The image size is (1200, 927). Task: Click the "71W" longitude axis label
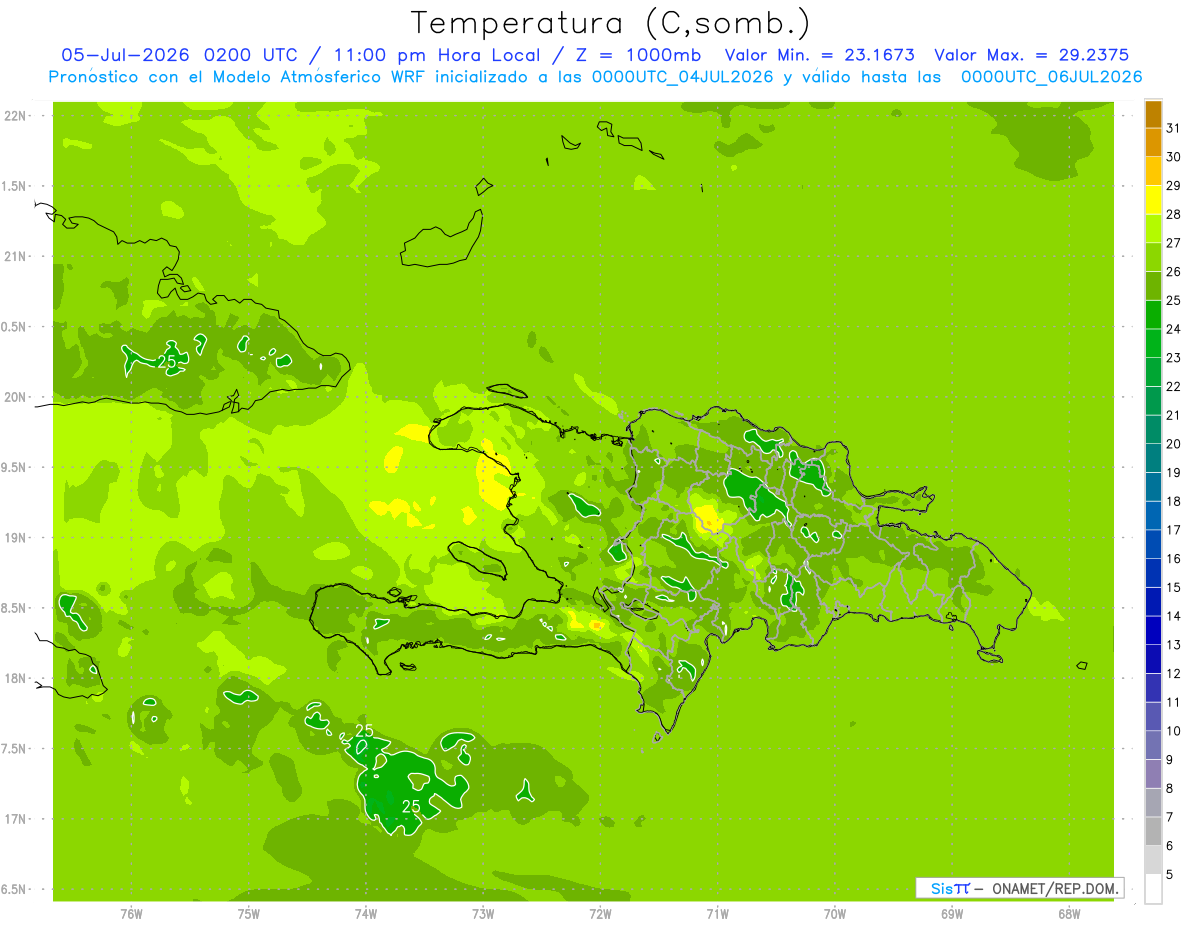pyautogui.click(x=717, y=913)
